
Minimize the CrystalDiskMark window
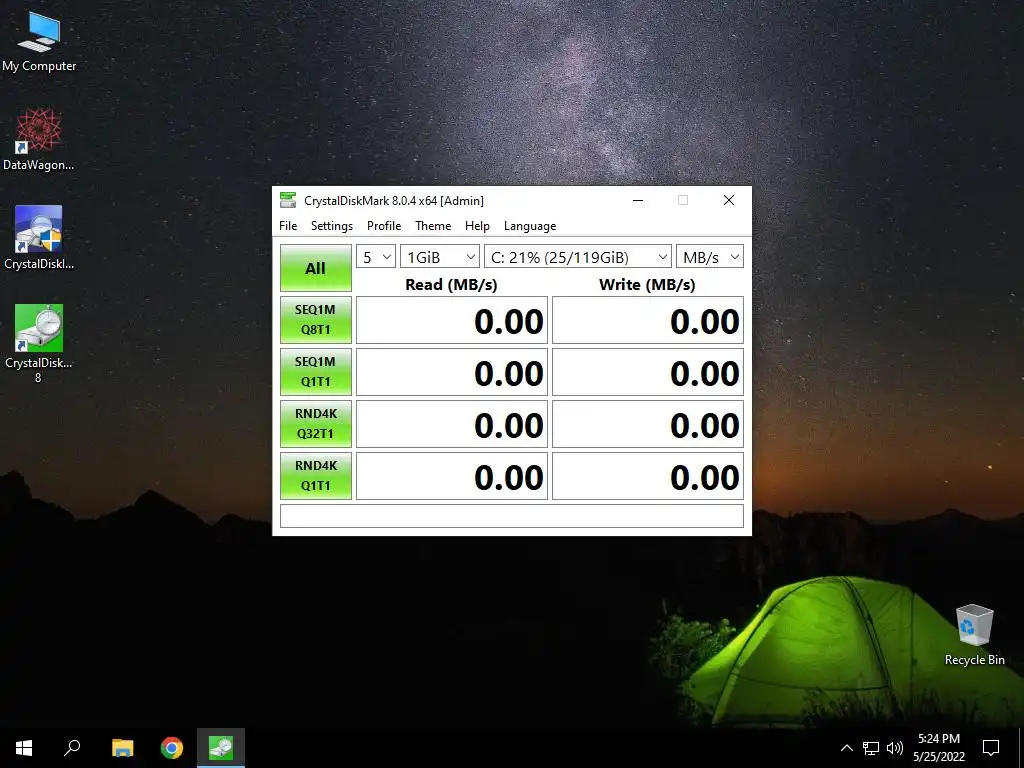[x=638, y=200]
